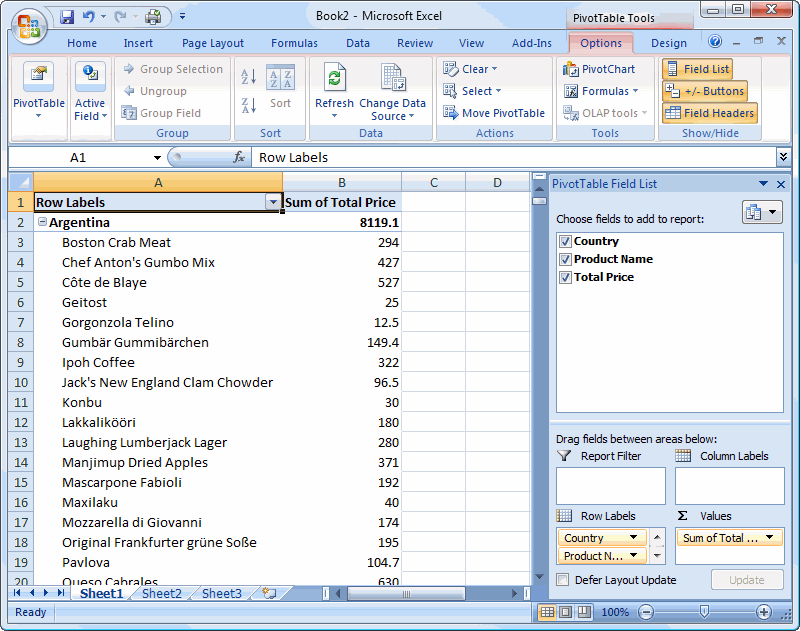Select the Argentina total 8119.1 cell

tap(342, 222)
